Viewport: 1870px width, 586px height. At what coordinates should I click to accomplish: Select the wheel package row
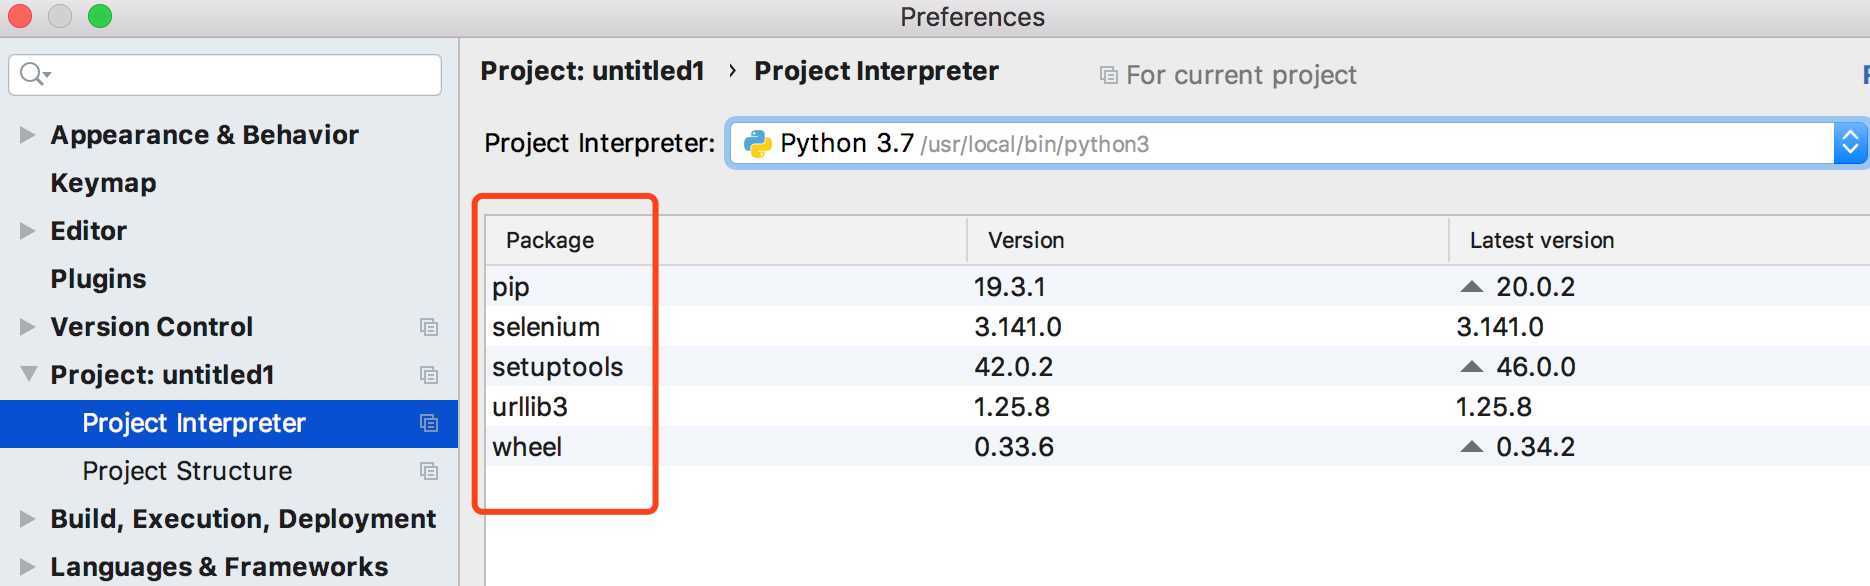[x=1178, y=446]
